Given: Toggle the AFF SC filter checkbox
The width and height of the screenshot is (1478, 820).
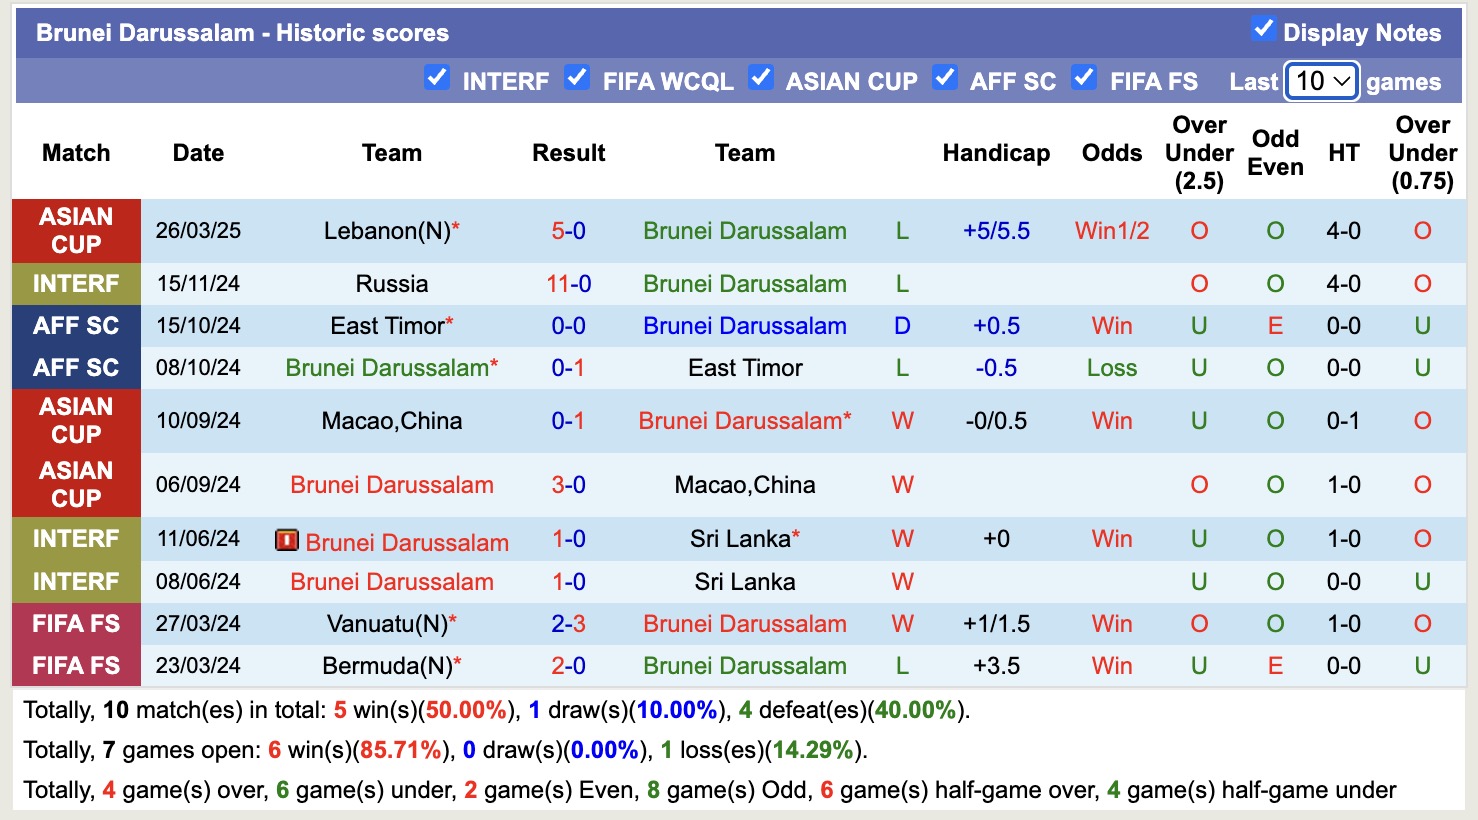Looking at the screenshot, I should pyautogui.click(x=945, y=77).
